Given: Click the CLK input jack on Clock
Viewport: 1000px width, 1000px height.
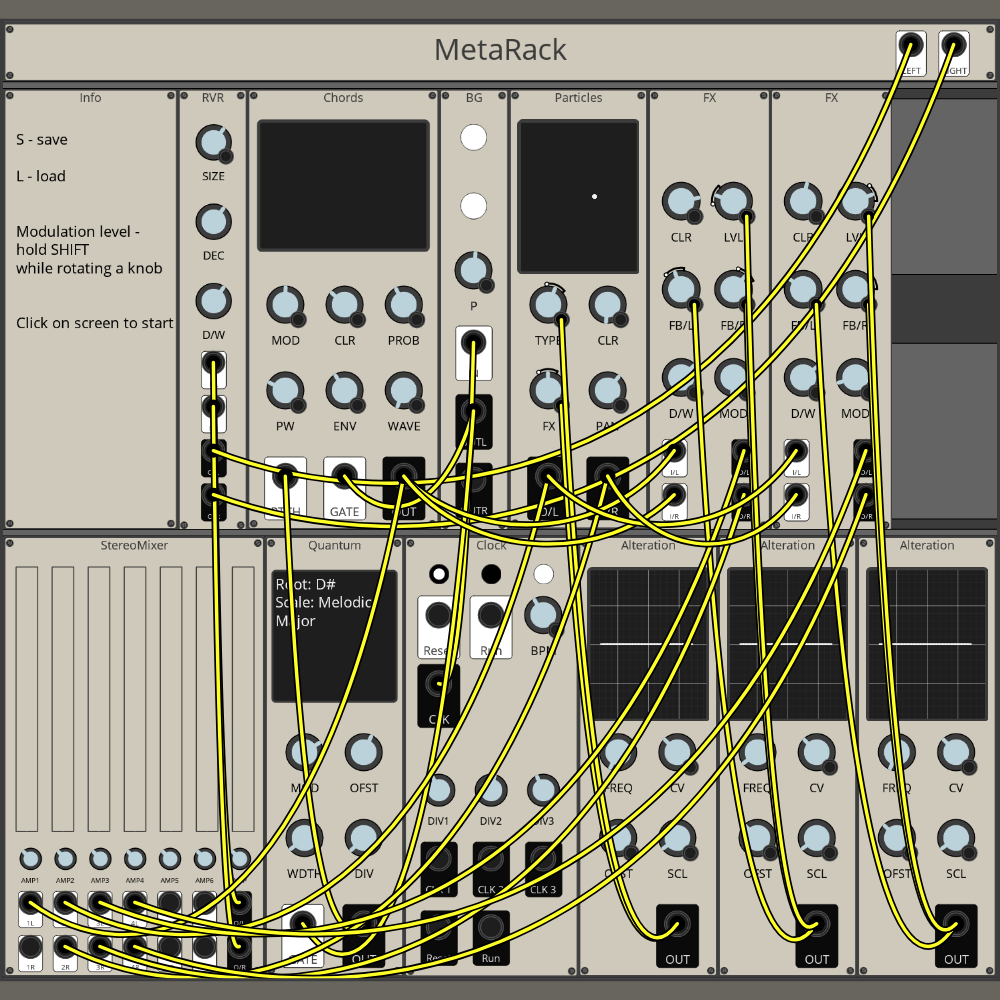Looking at the screenshot, I should pos(438,685).
